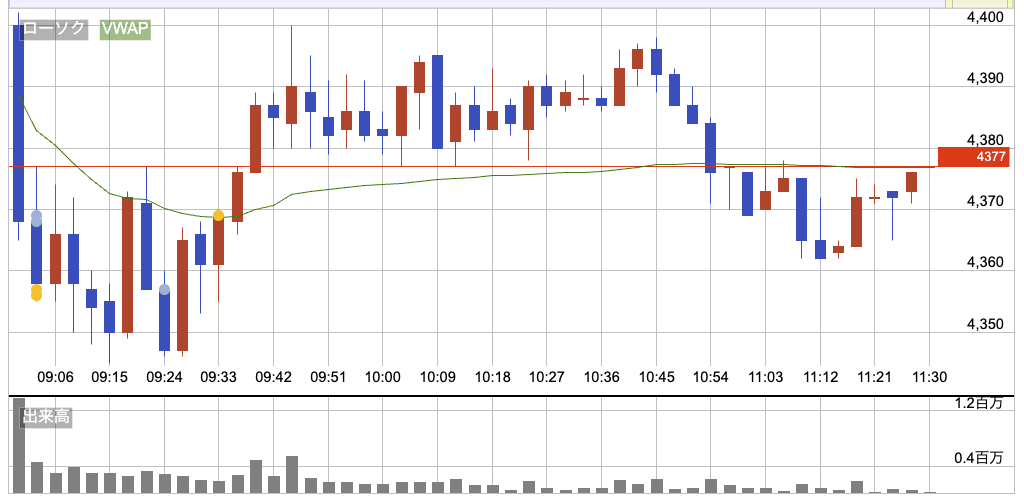This screenshot has height=502, width=1024.
Task: Click the 0.4百万 volume axis label
Action: (x=979, y=458)
